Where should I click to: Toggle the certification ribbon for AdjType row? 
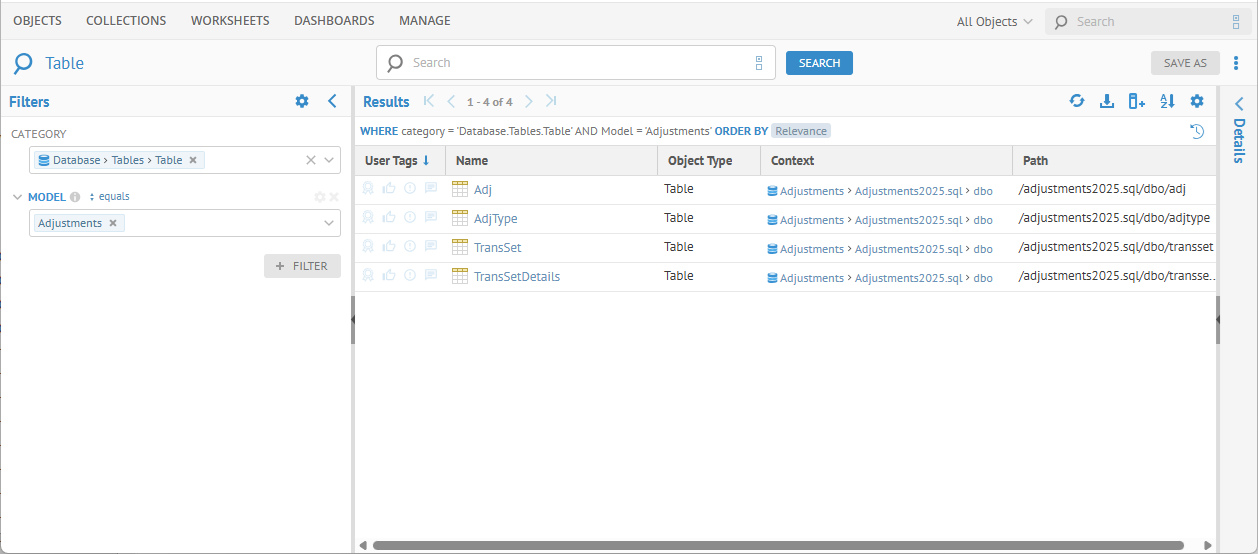(x=368, y=218)
